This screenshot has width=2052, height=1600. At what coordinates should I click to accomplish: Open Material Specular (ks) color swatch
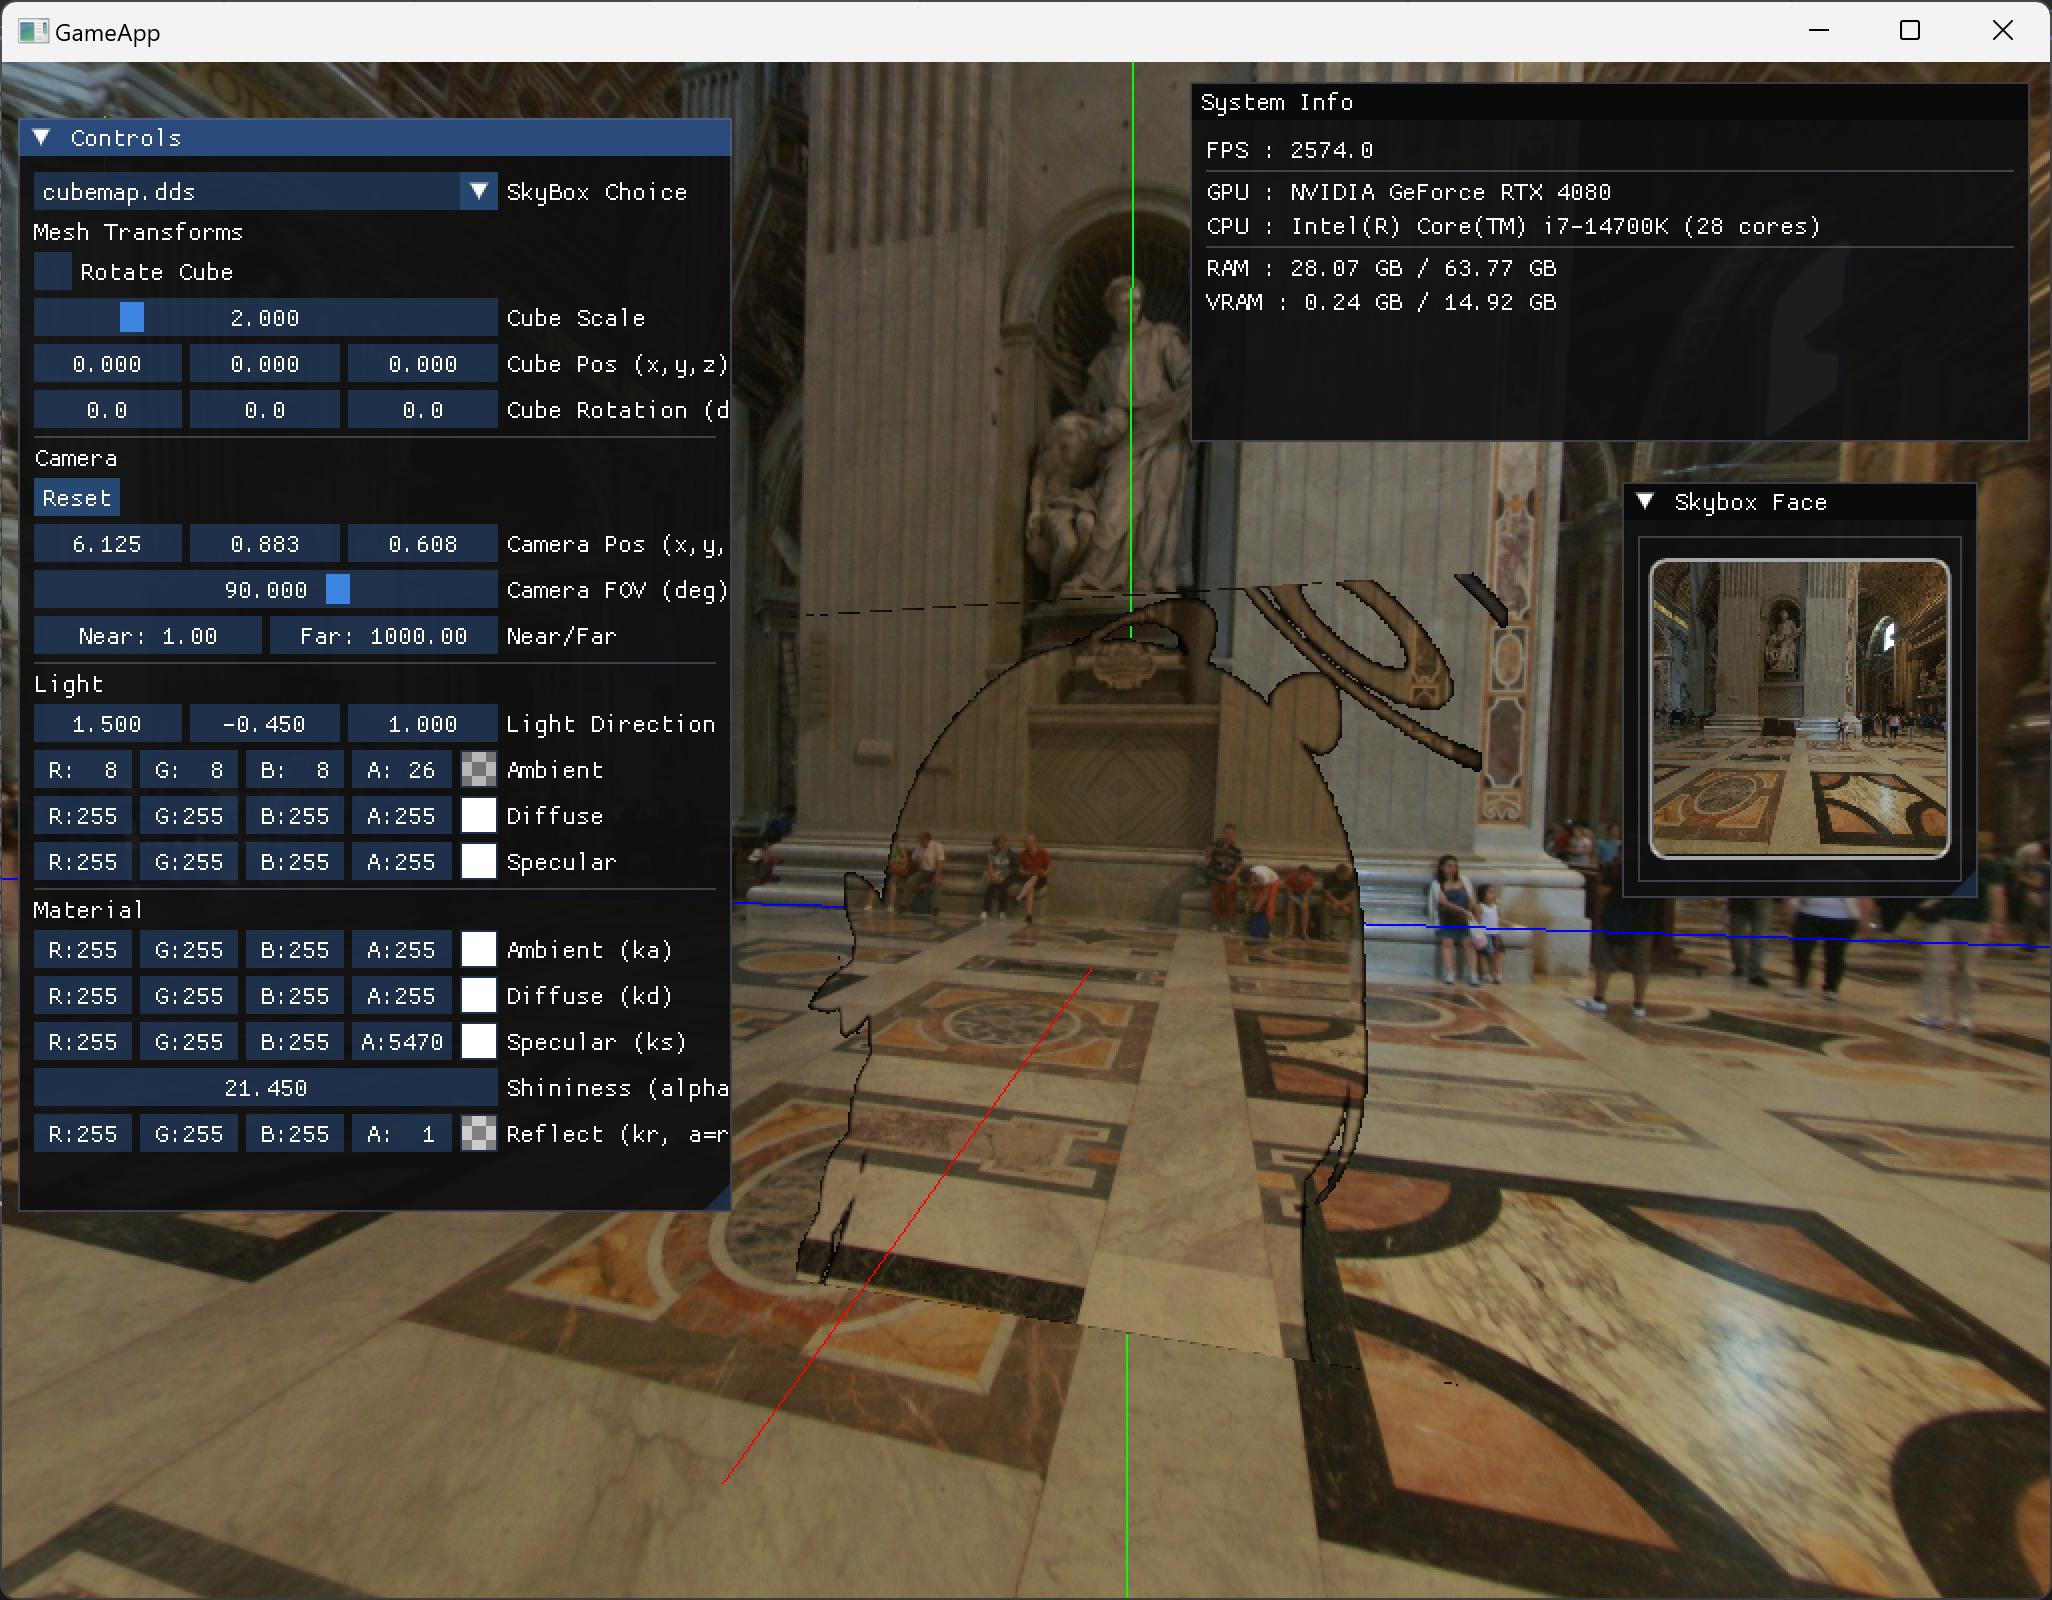(x=478, y=1042)
